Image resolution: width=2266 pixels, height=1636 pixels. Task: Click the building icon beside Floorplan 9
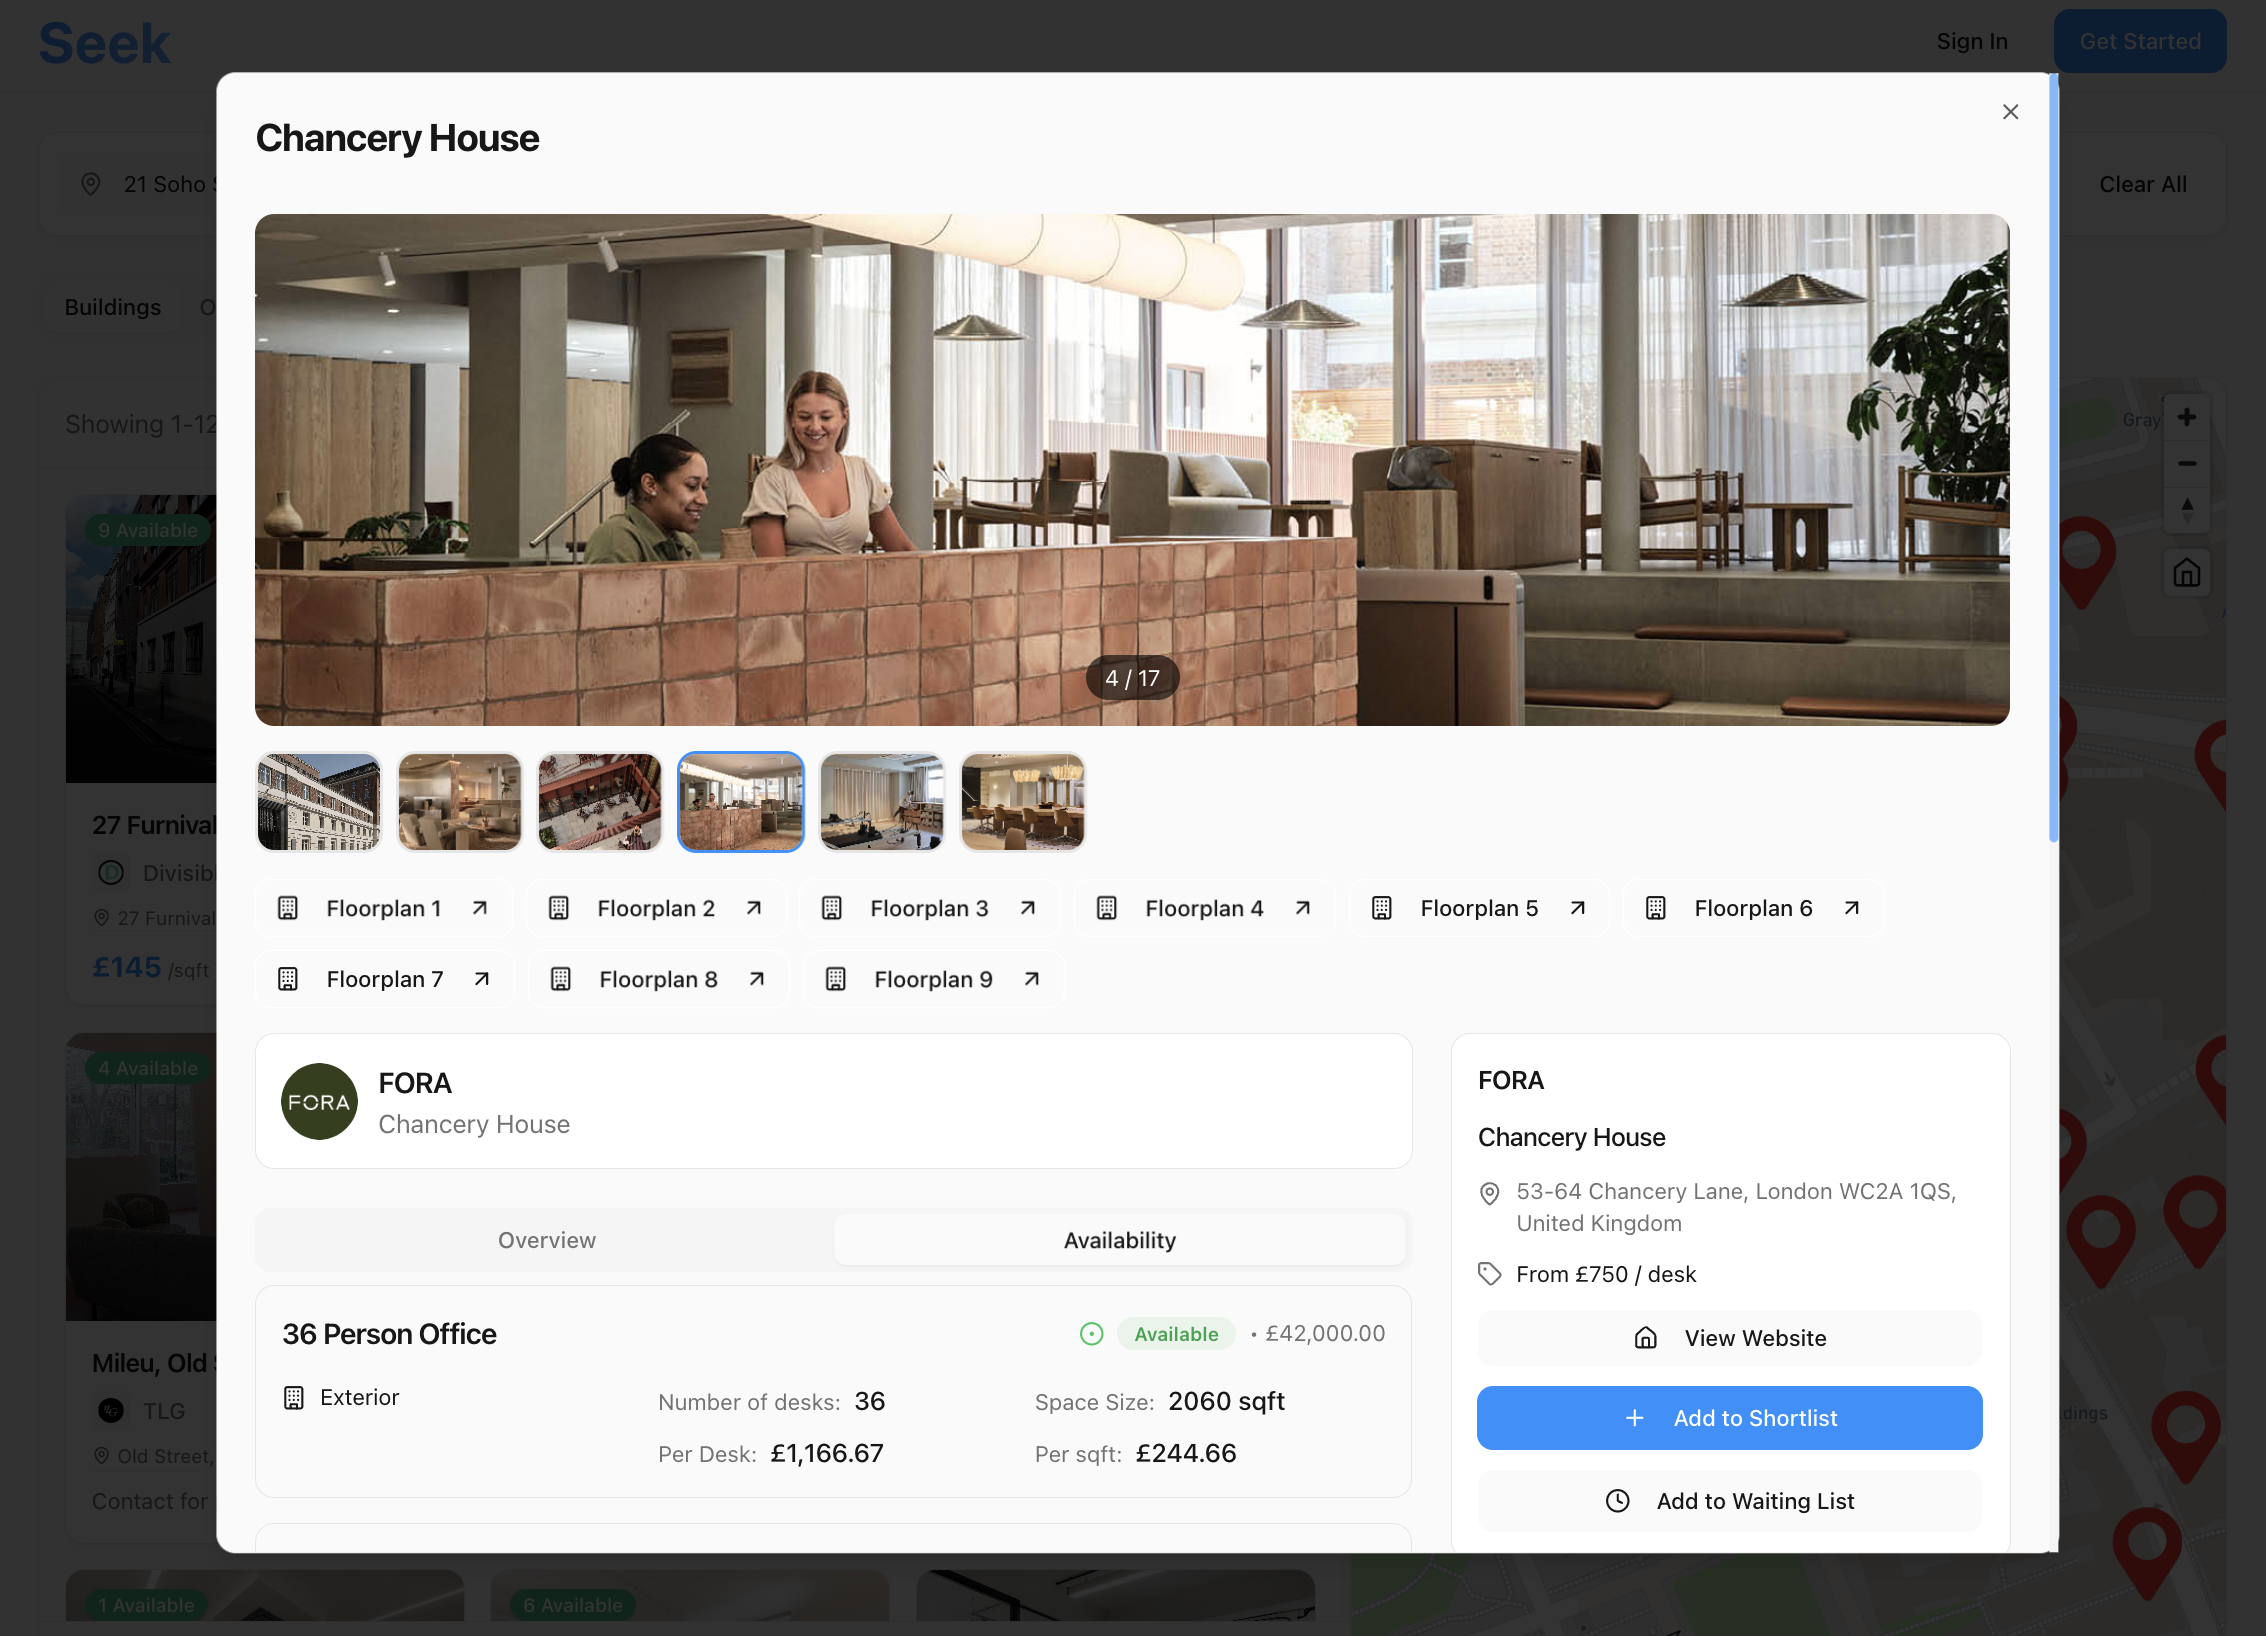836,979
